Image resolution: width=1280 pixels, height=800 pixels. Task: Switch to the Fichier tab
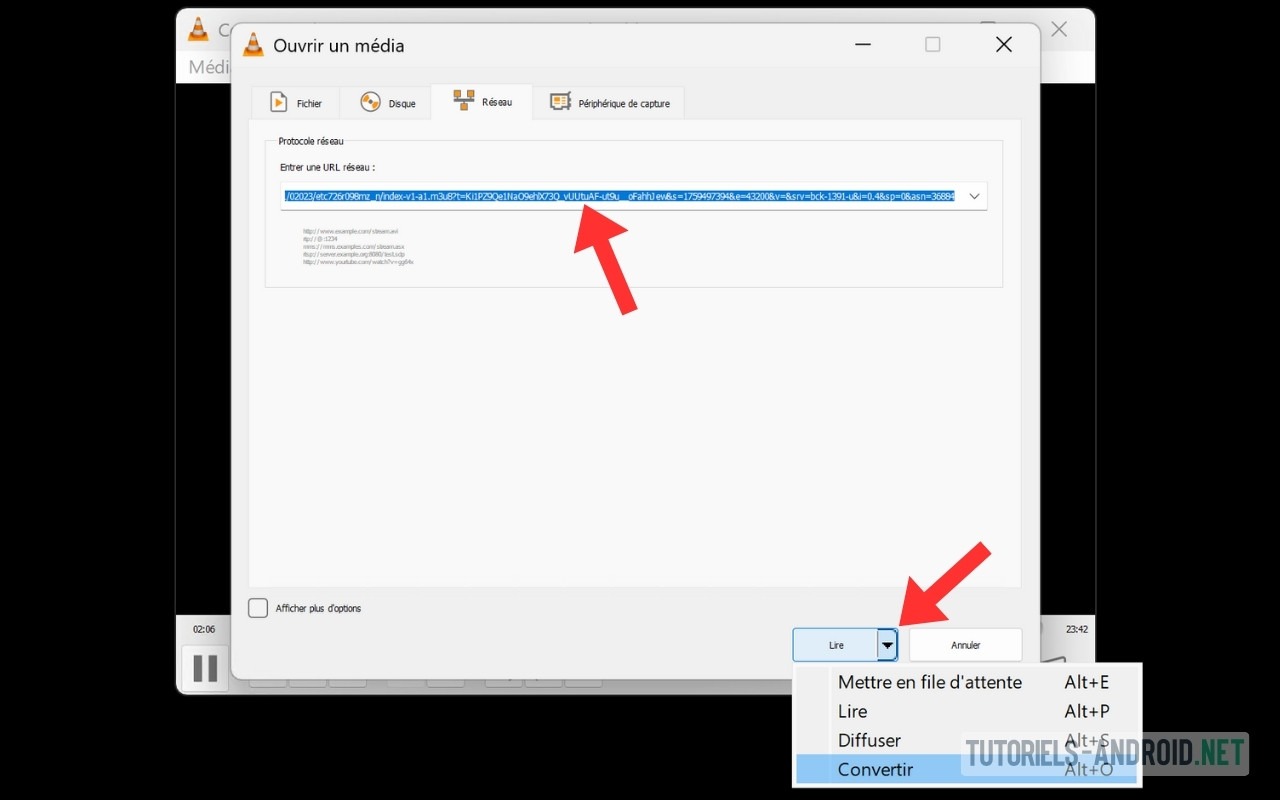[x=295, y=103]
